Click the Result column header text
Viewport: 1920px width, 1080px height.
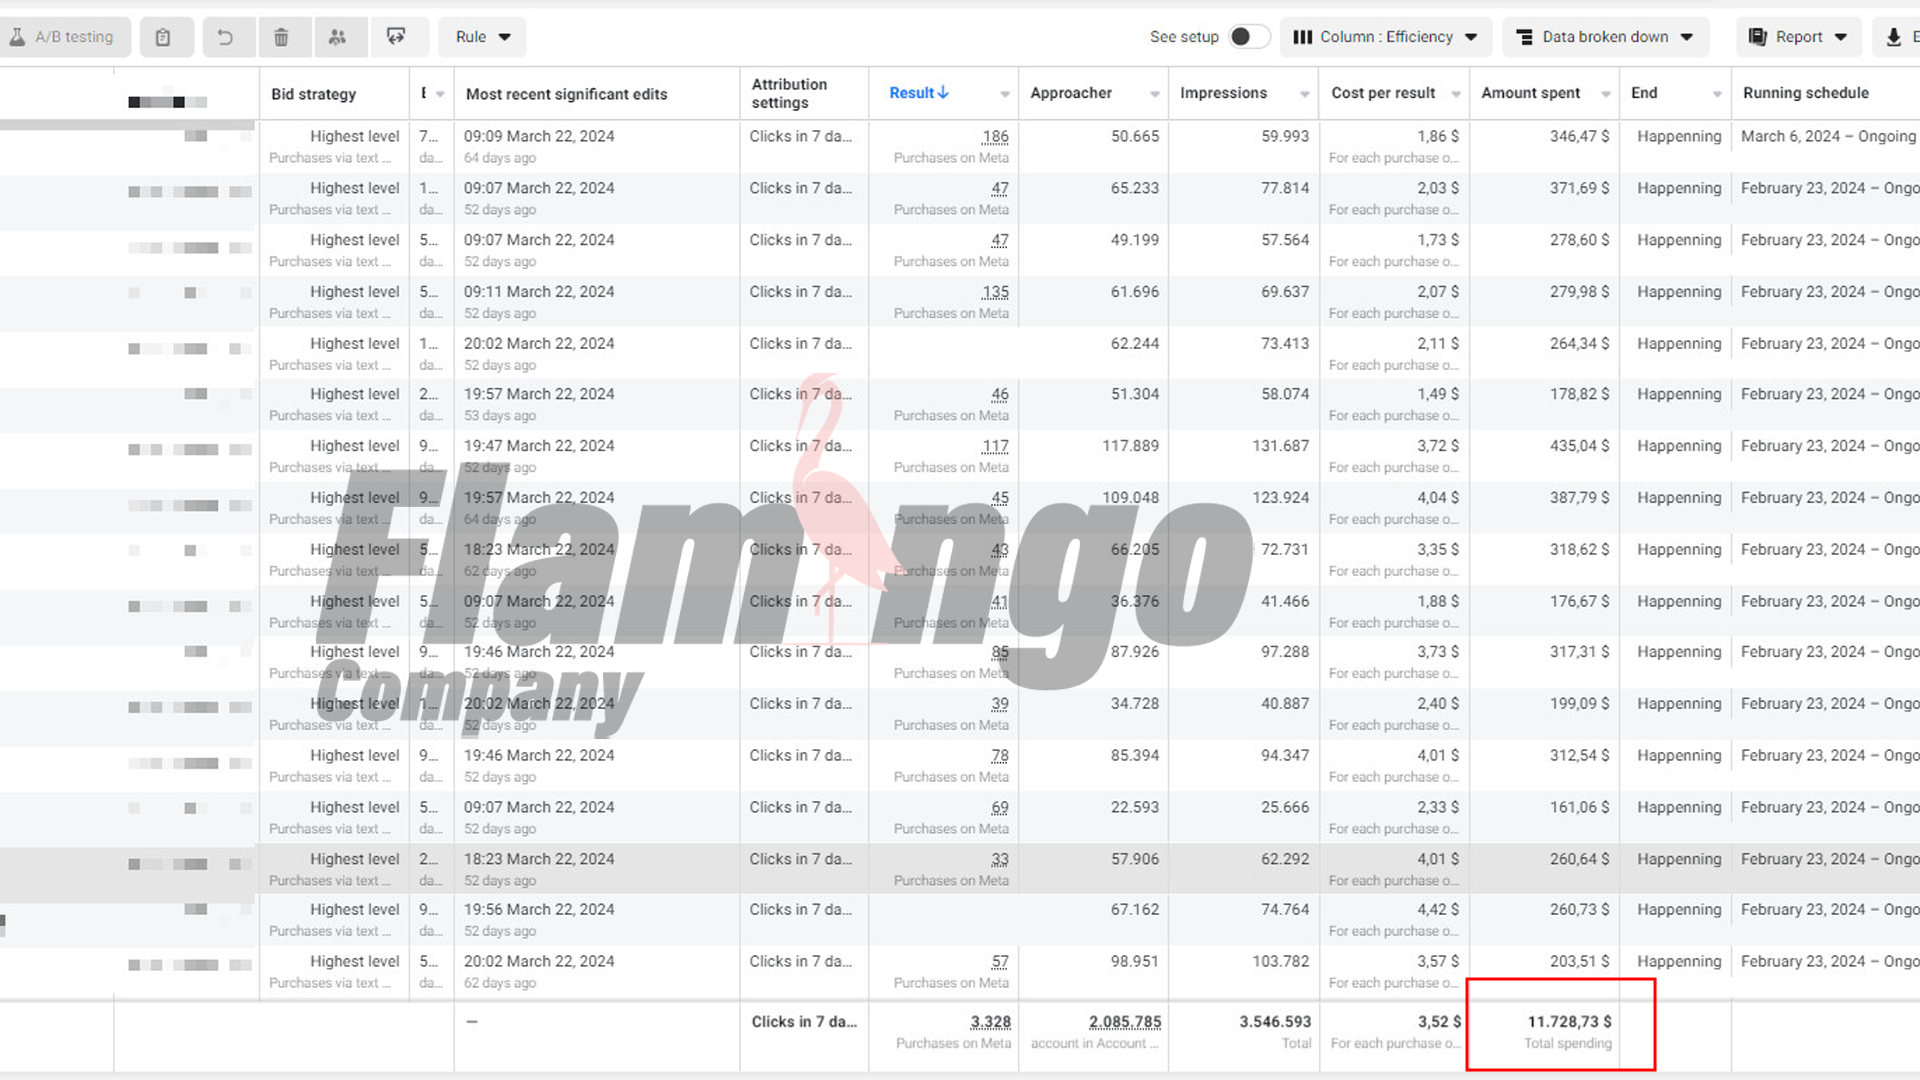coord(911,93)
